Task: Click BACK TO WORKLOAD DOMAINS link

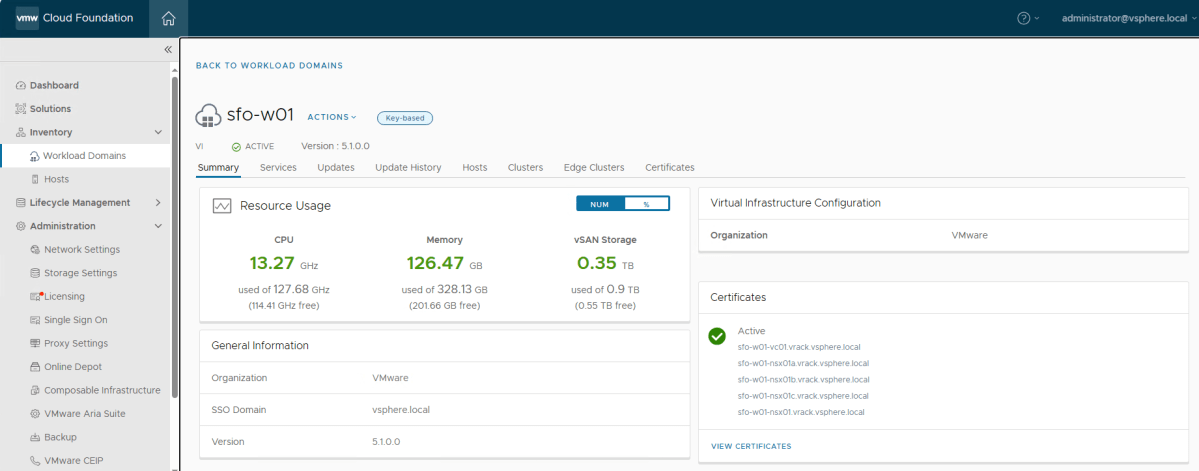Action: pyautogui.click(x=269, y=66)
